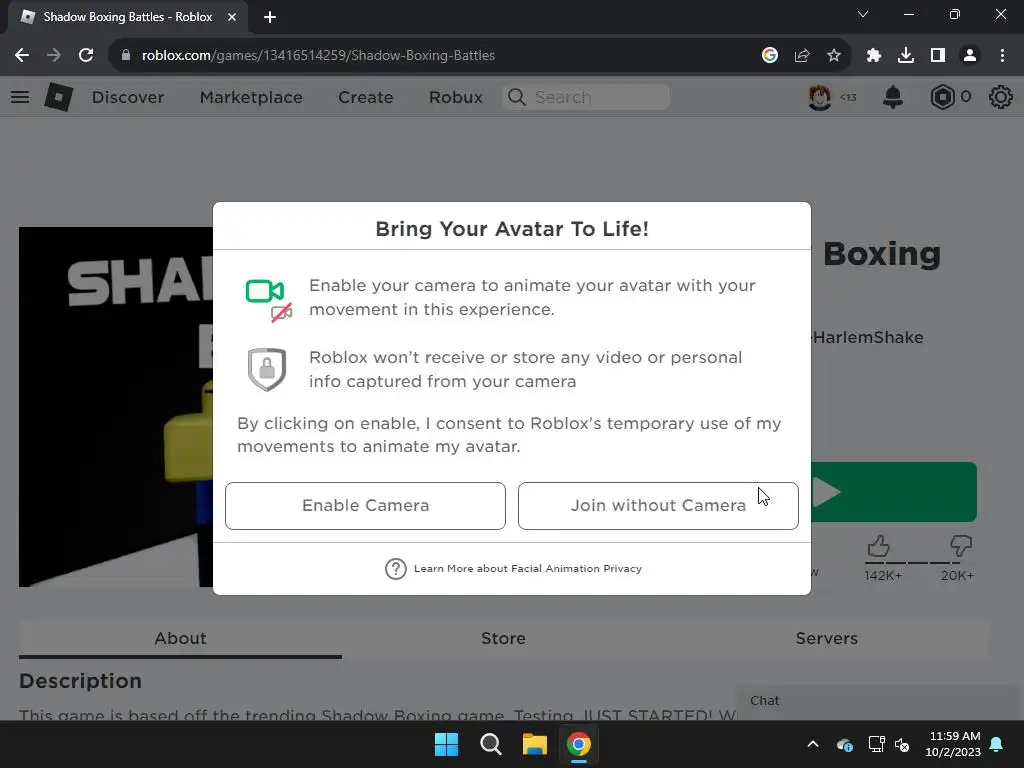Click the "Description" heading

(80, 681)
